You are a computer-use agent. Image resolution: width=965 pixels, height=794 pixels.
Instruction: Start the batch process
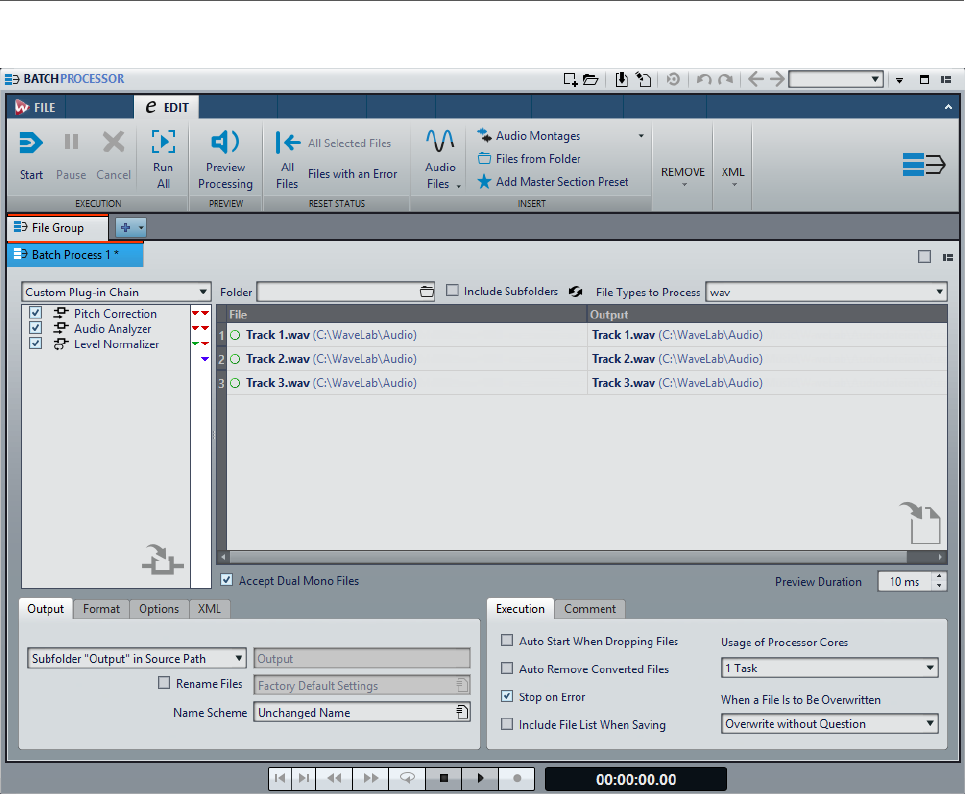pos(31,155)
